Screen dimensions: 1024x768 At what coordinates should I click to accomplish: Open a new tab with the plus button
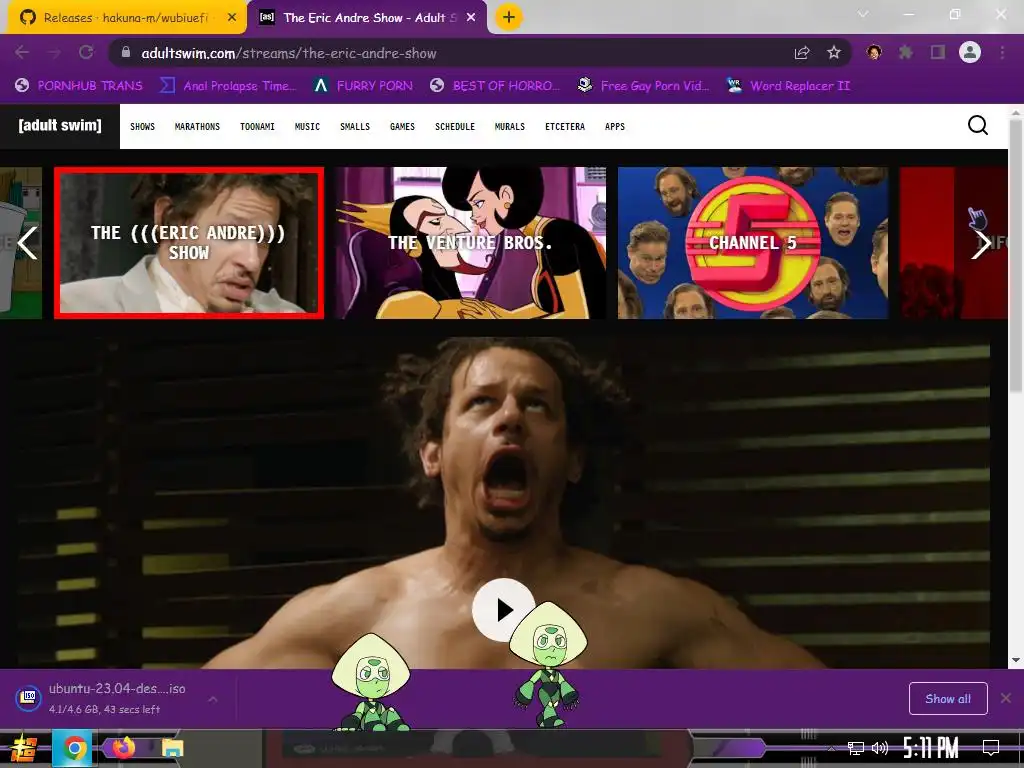509,17
